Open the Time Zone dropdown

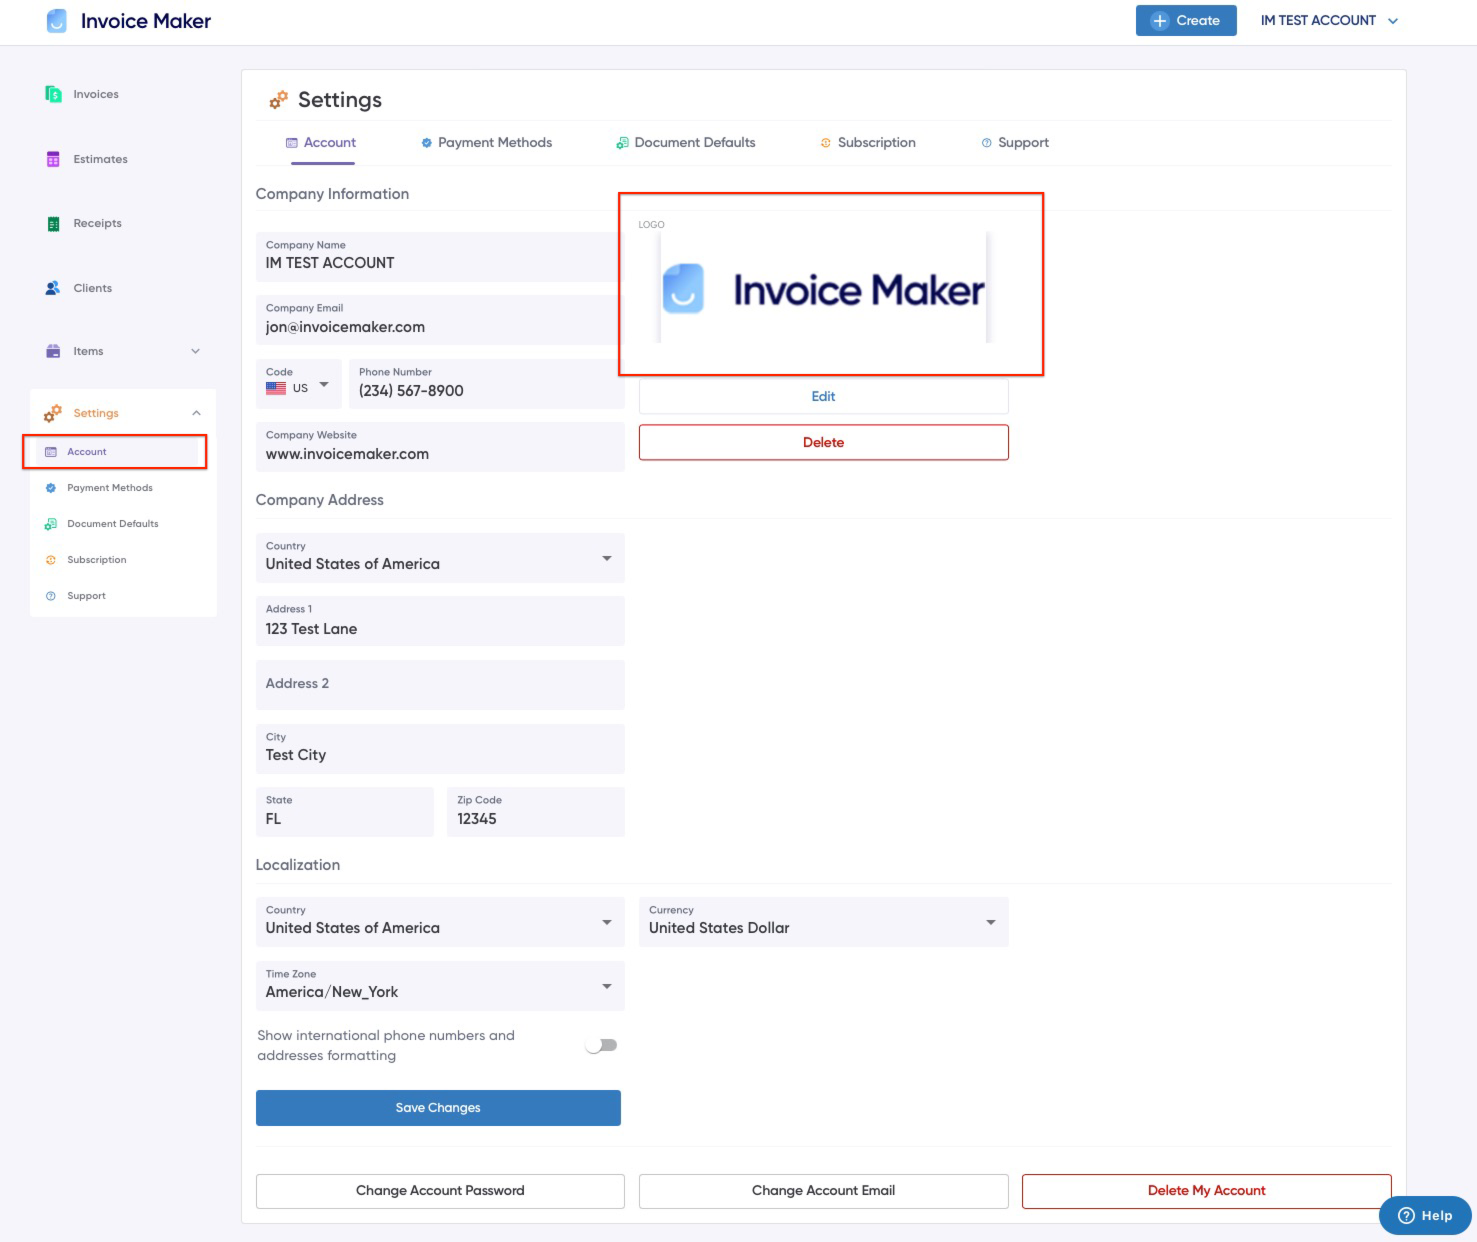(440, 986)
